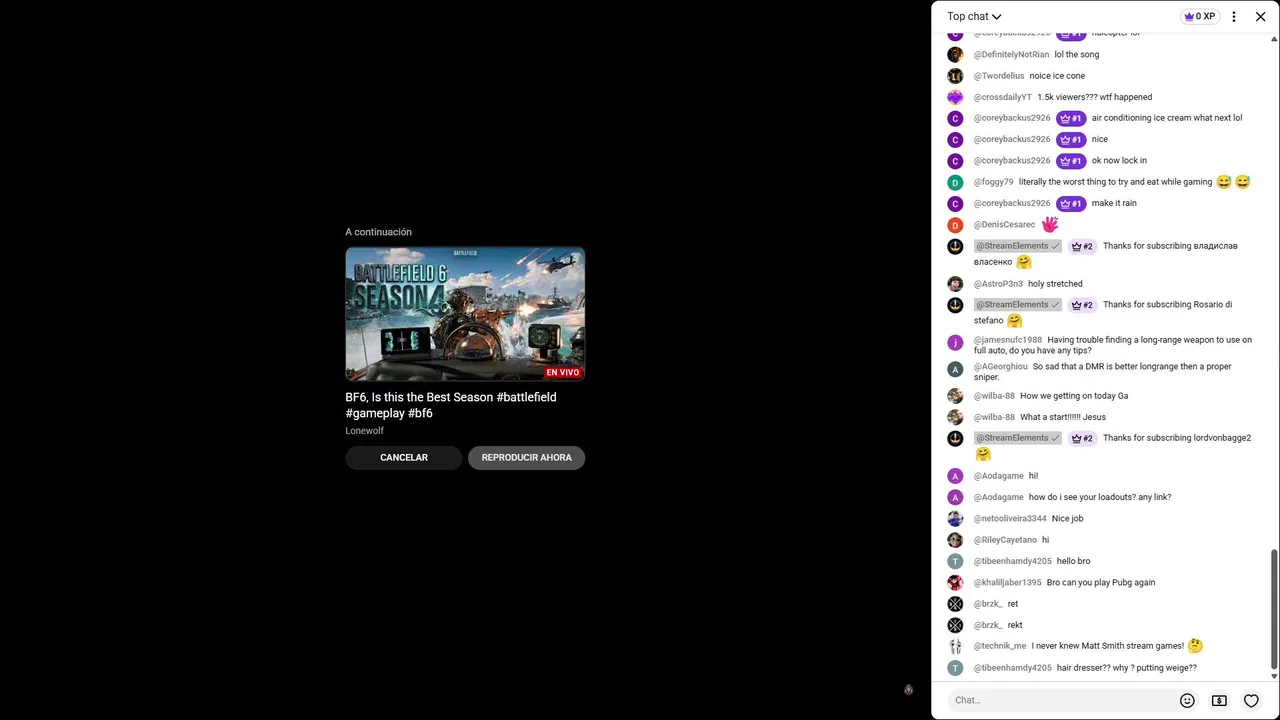Viewport: 1280px width, 720px height.
Task: Play next video with REPRODUCIR AHORA
Action: [527, 458]
